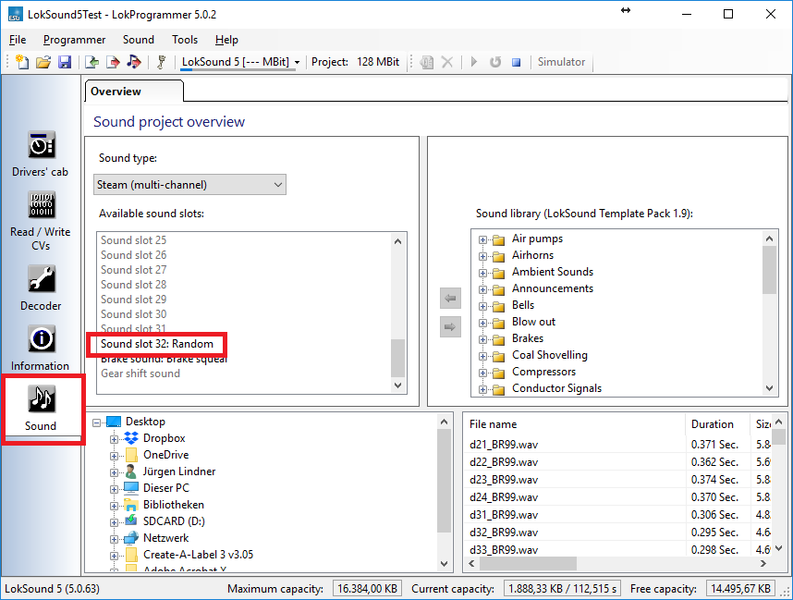Select Sound slot 32: Random

(157, 344)
